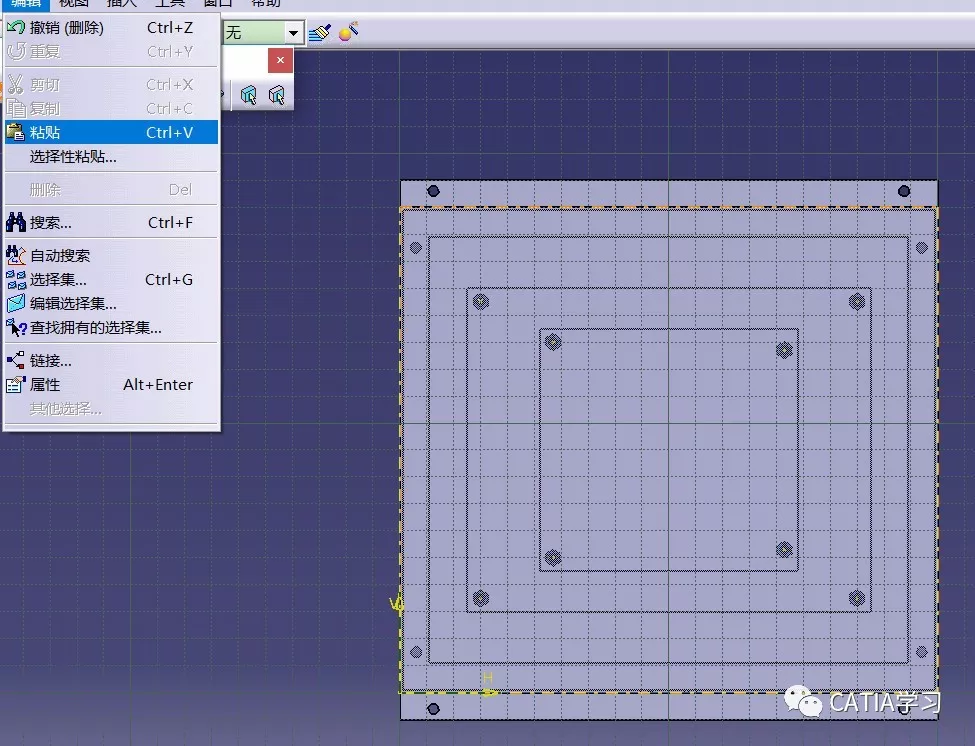This screenshot has width=975, height=746.
Task: Click the right cube-with-cursor toolbar icon
Action: pyautogui.click(x=276, y=95)
